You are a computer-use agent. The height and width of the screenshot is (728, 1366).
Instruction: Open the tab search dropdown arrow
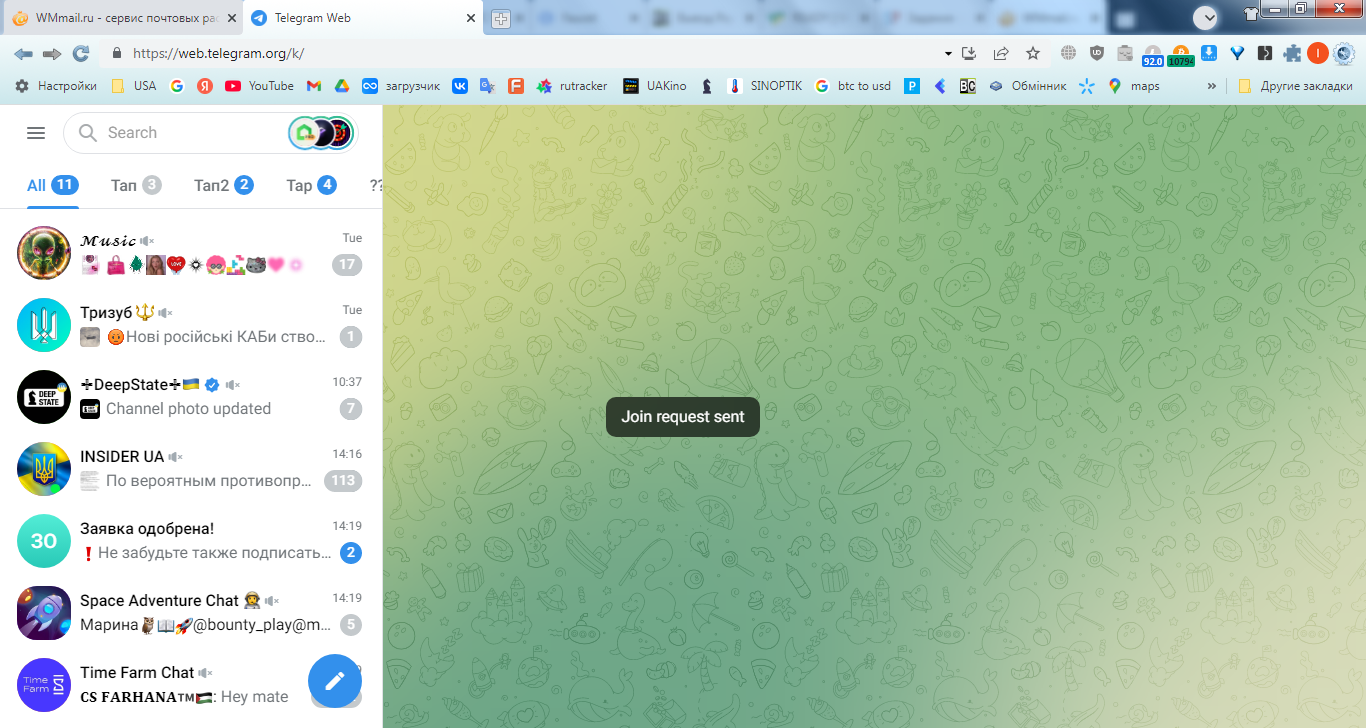pos(1206,17)
